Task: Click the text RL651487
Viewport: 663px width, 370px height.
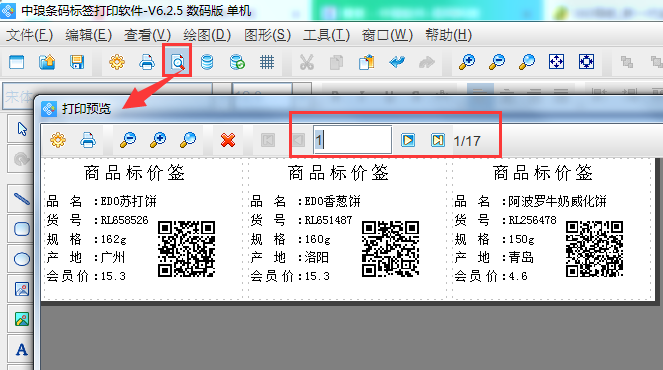Action: coord(328,220)
